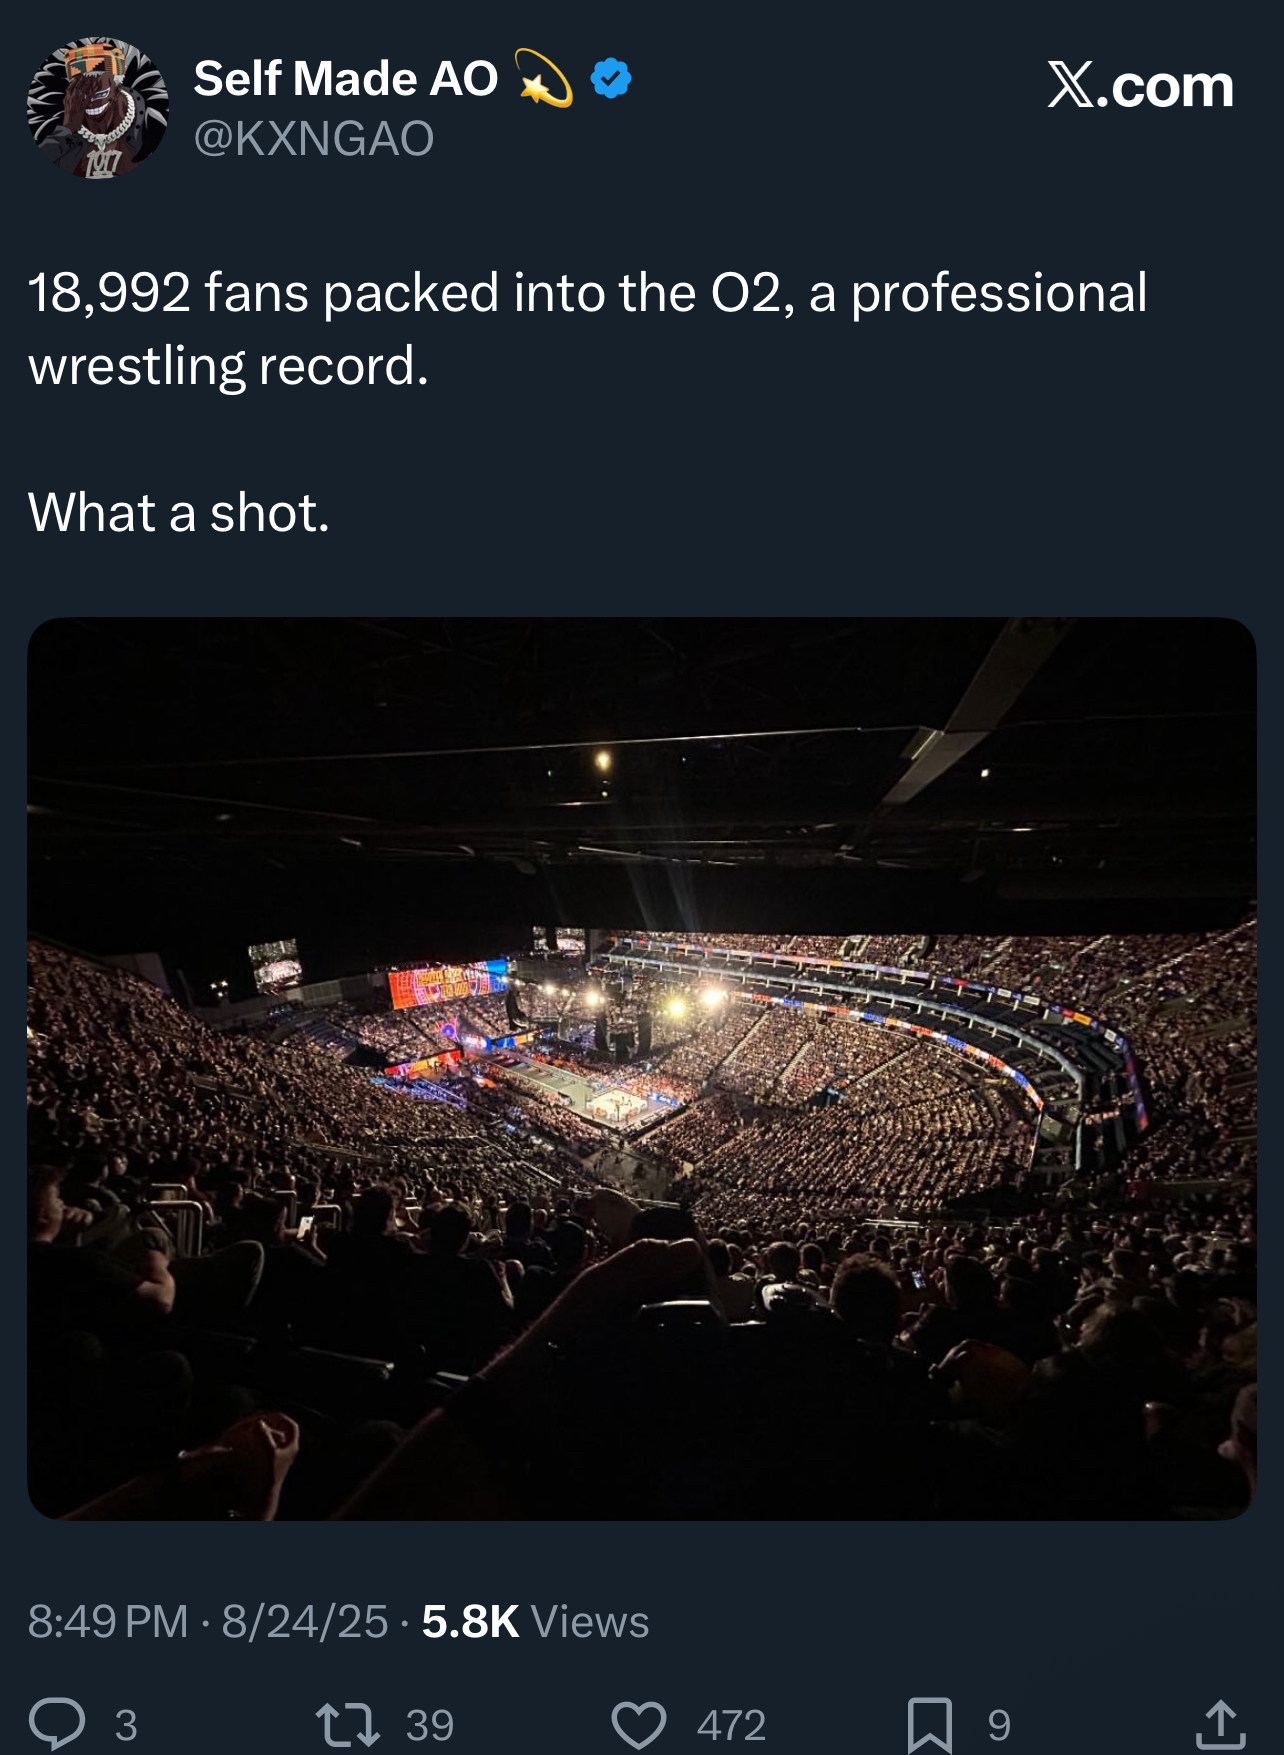Viewport: 1284px width, 1755px height.
Task: Click the dizzy star emoji beside the name
Action: (544, 78)
